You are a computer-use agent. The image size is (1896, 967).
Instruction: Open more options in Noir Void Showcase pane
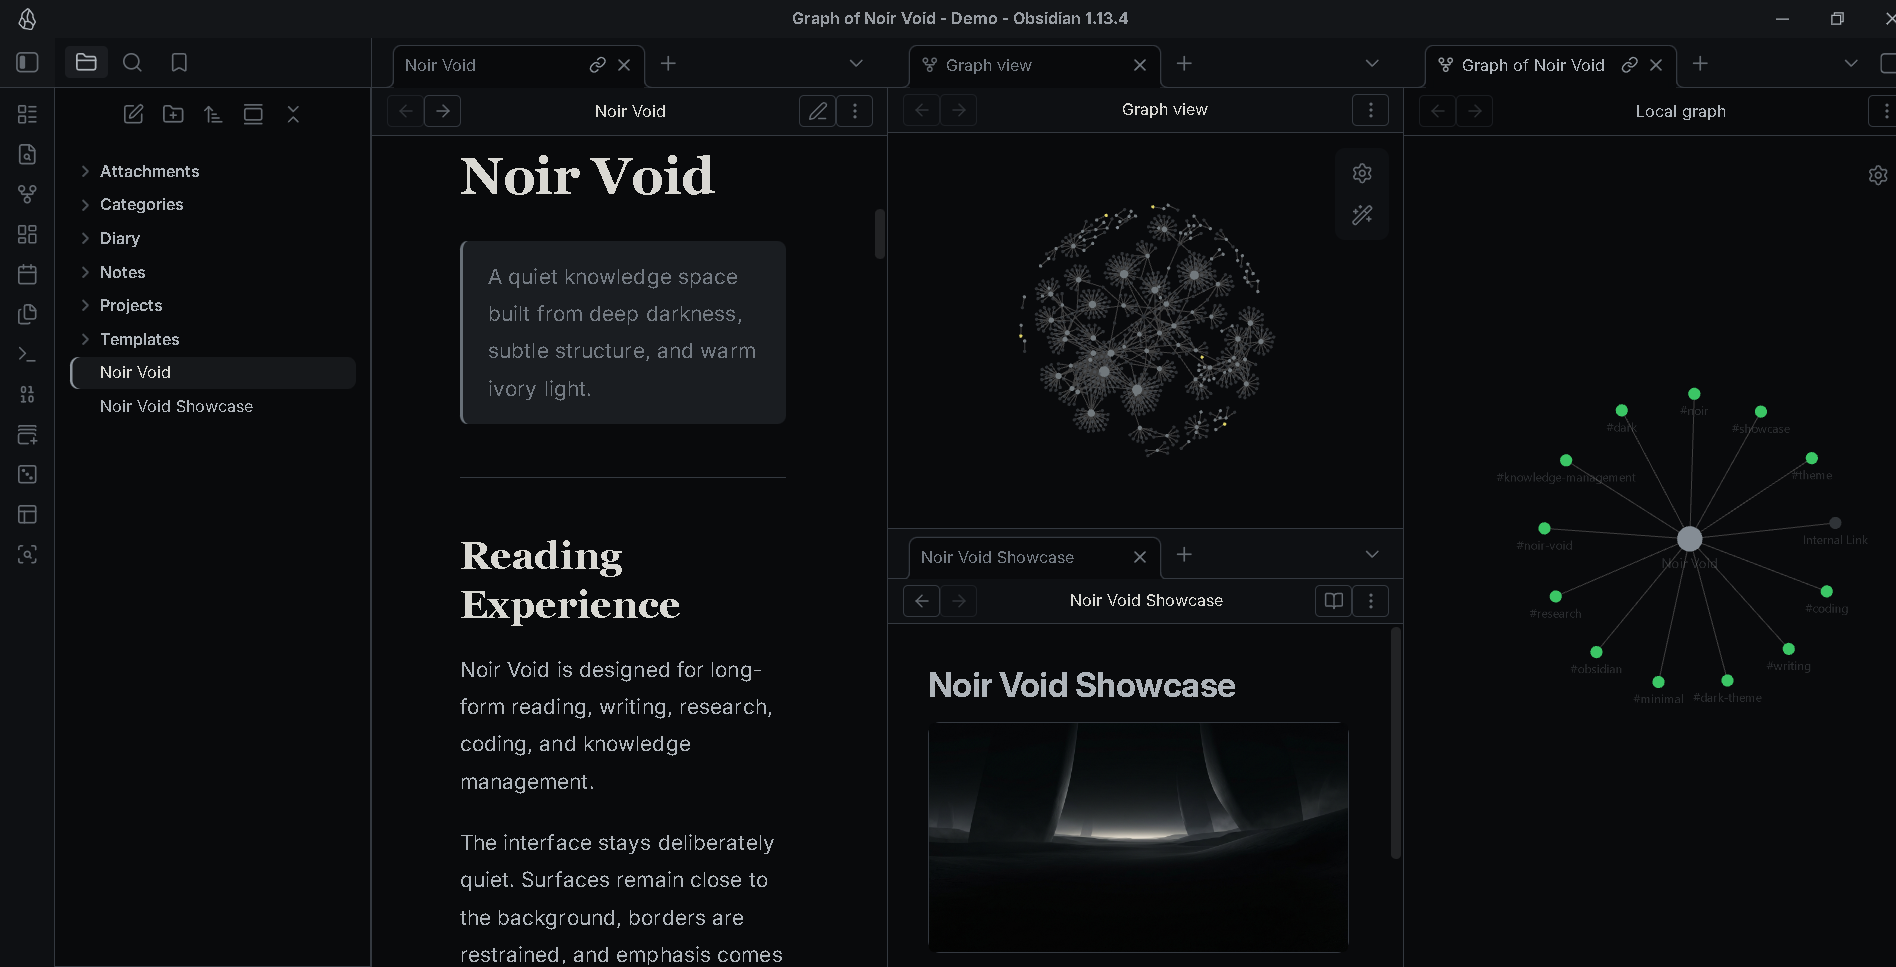[x=1371, y=601]
